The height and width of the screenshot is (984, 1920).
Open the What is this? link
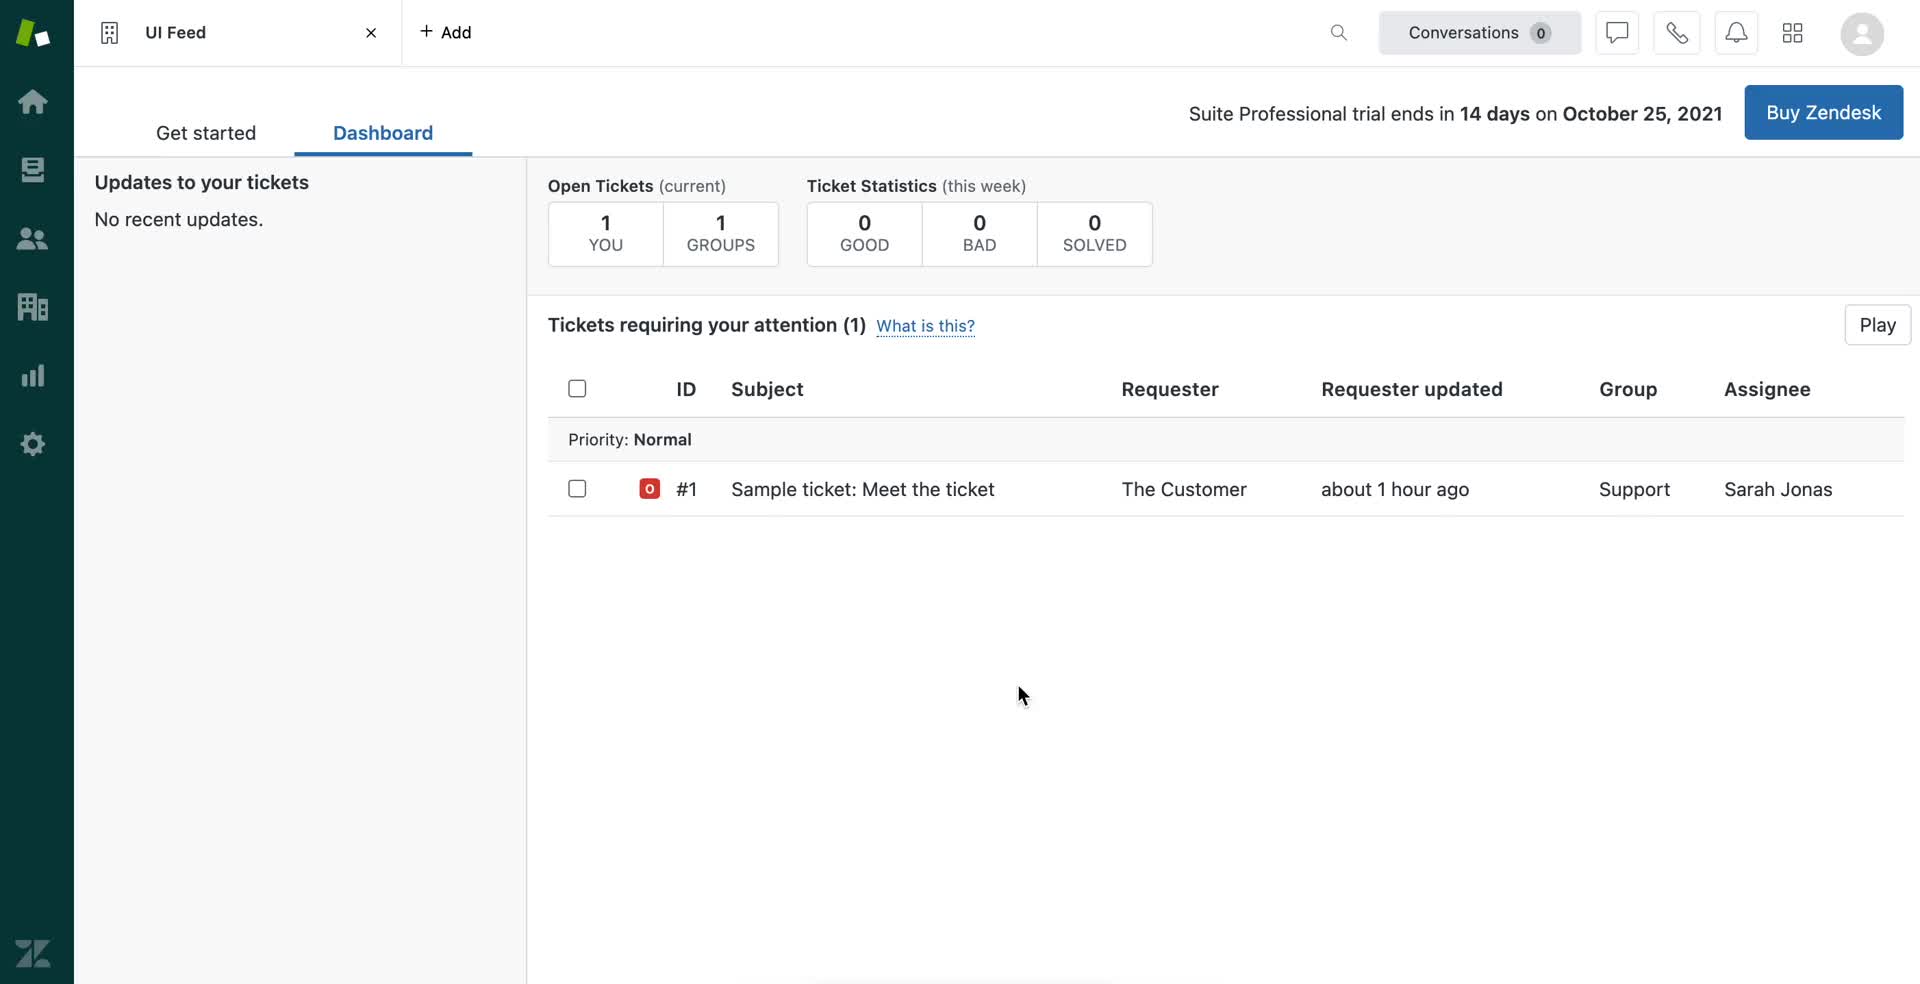pos(925,326)
